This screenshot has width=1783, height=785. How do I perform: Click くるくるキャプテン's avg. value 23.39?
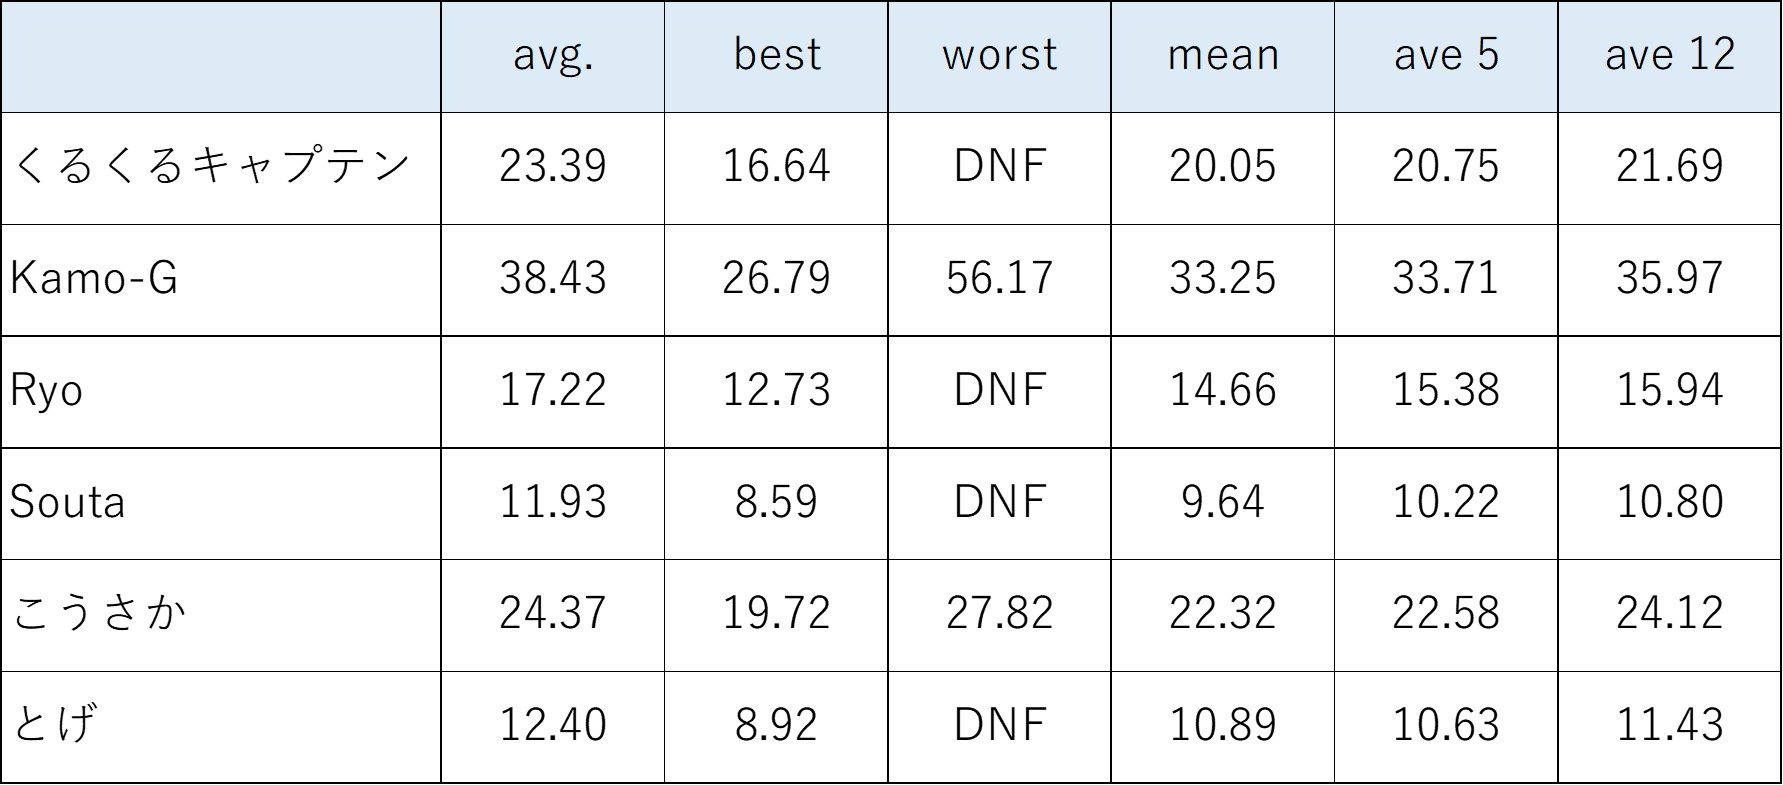(553, 166)
